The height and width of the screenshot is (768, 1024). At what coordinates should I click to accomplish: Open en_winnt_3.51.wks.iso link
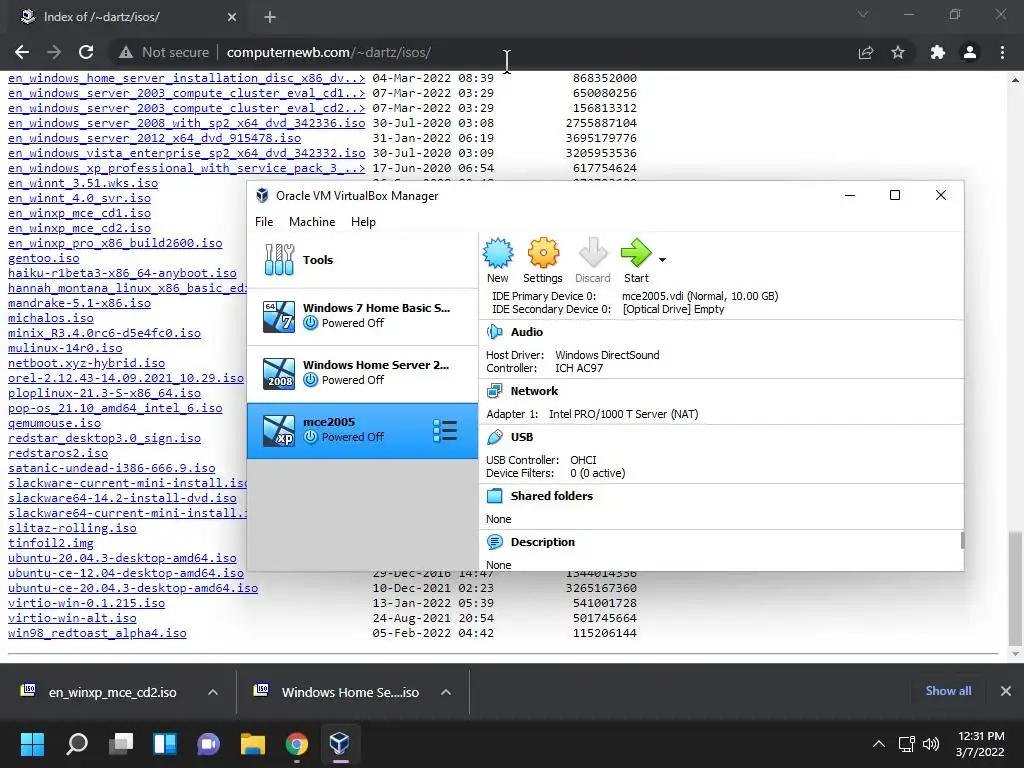tap(83, 184)
